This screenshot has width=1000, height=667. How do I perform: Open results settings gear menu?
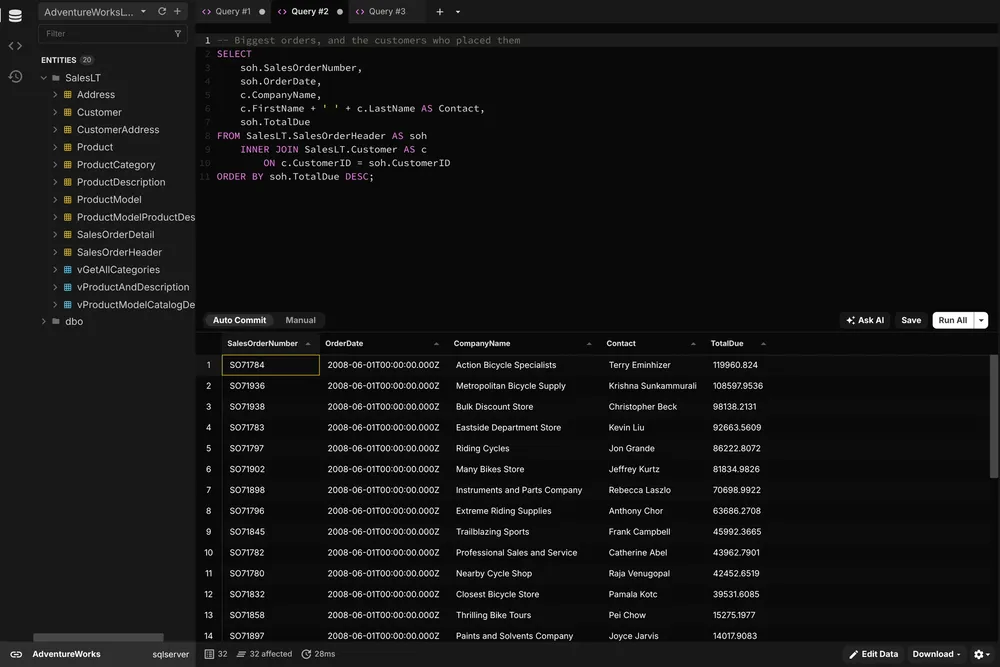(x=982, y=654)
